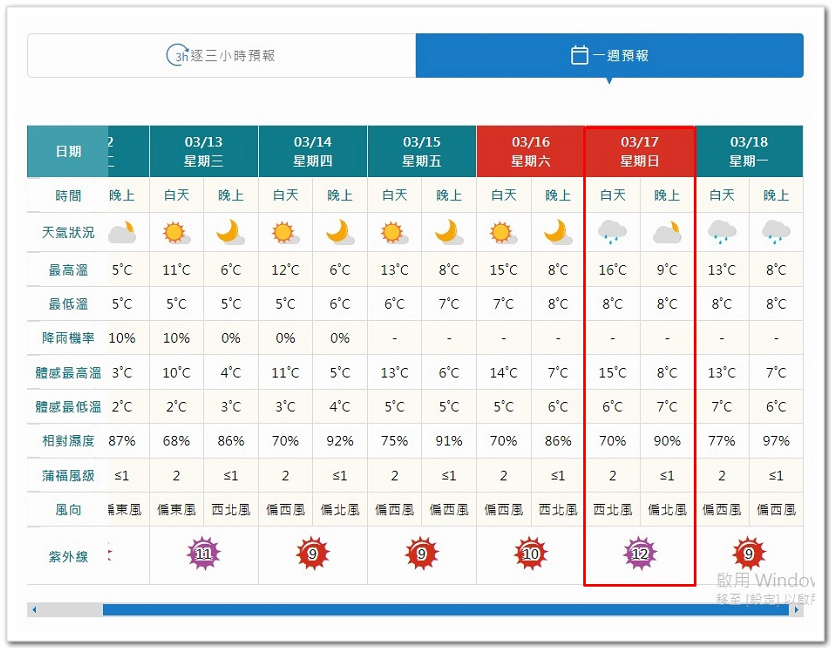The image size is (831, 648).
Task: Click the 白天 label under 03/15
Action: pos(394,196)
